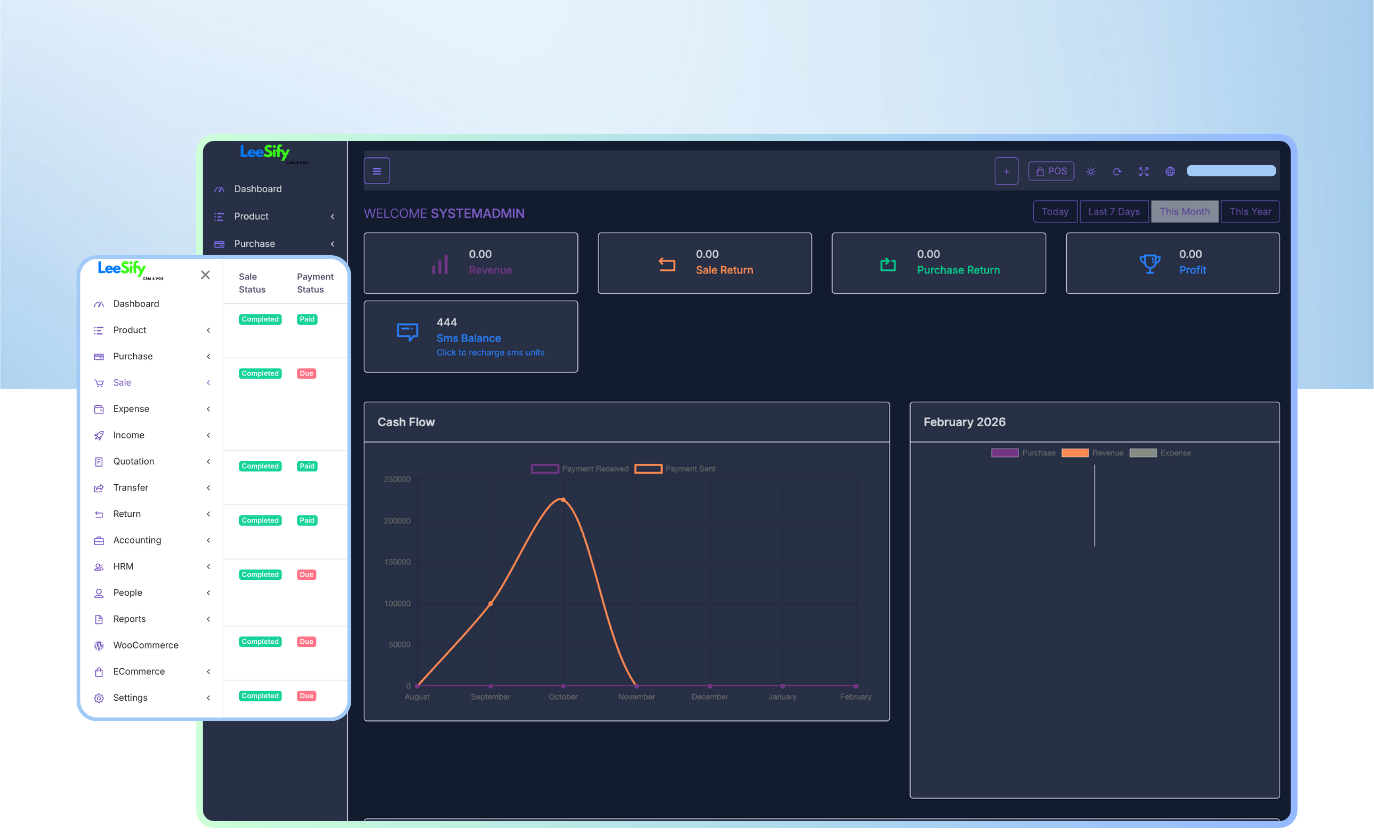Close the mobile sidebar with X icon
This screenshot has height=840, width=1374.
click(205, 275)
